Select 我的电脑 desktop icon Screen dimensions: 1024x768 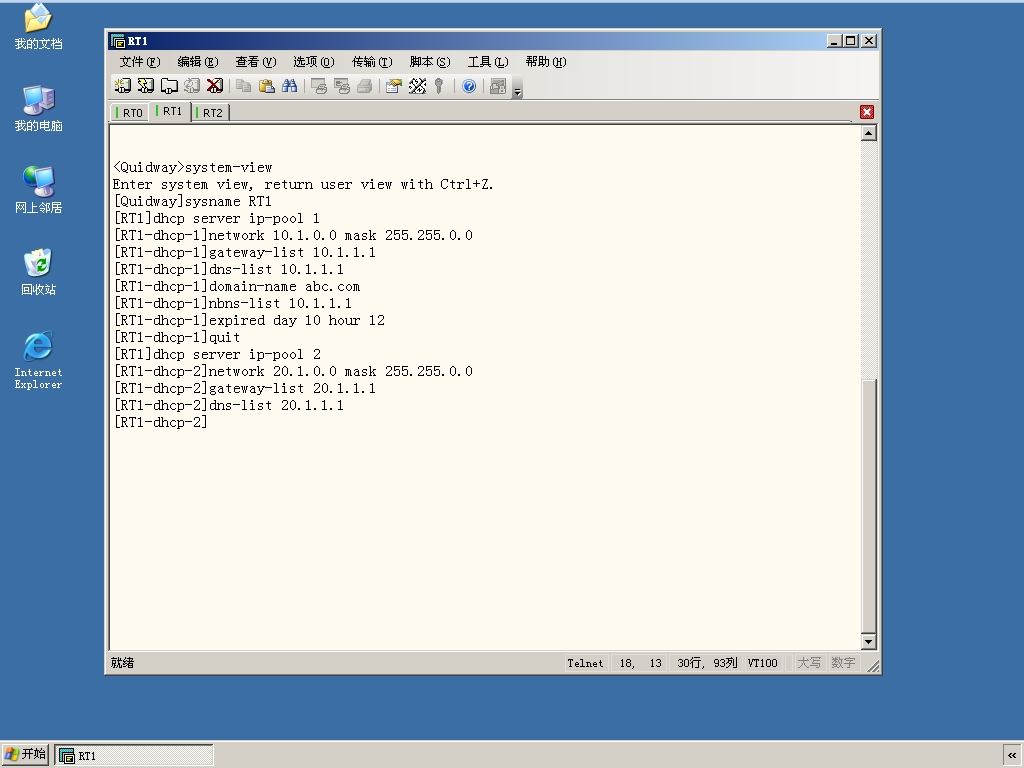point(39,108)
